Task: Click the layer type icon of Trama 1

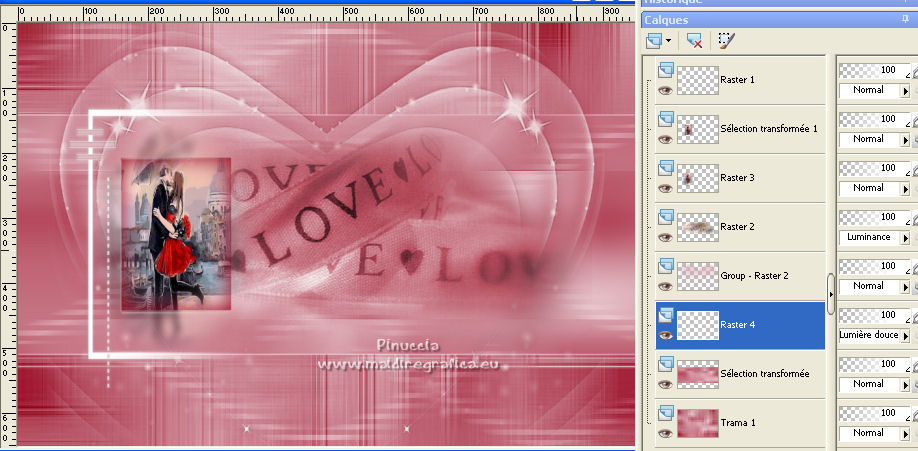Action: (x=666, y=414)
